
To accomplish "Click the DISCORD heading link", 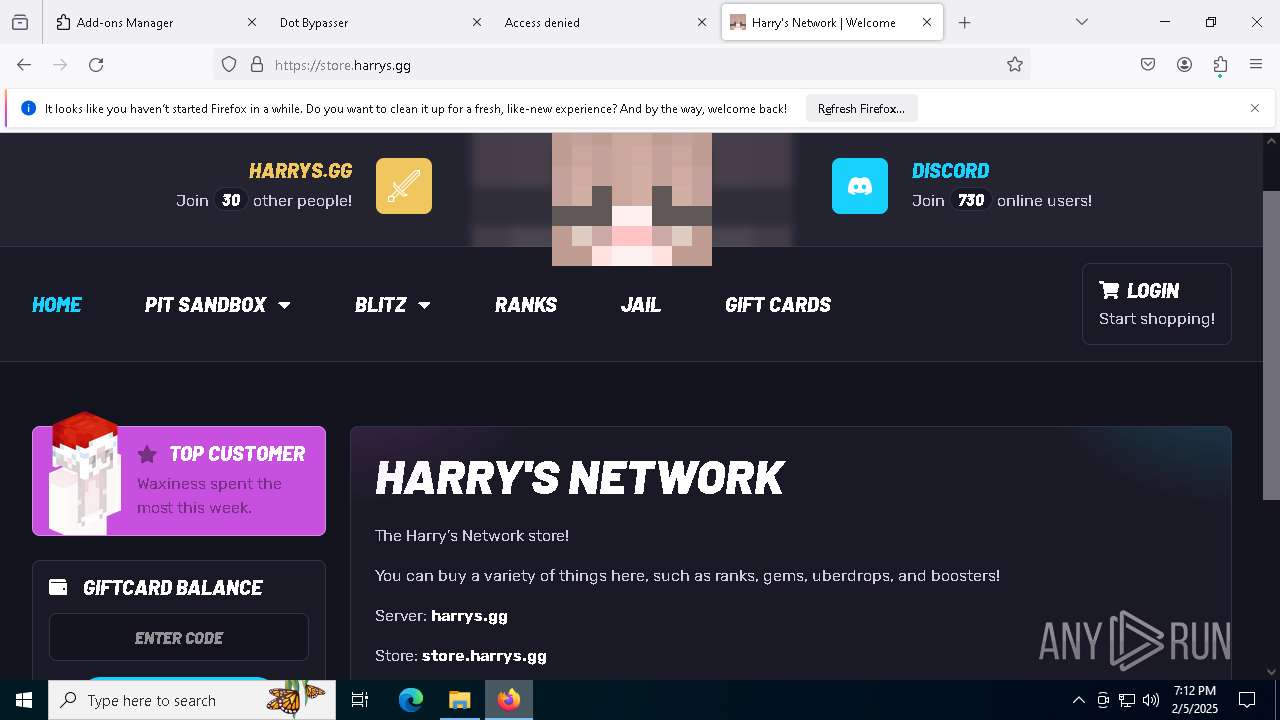I will [x=950, y=171].
